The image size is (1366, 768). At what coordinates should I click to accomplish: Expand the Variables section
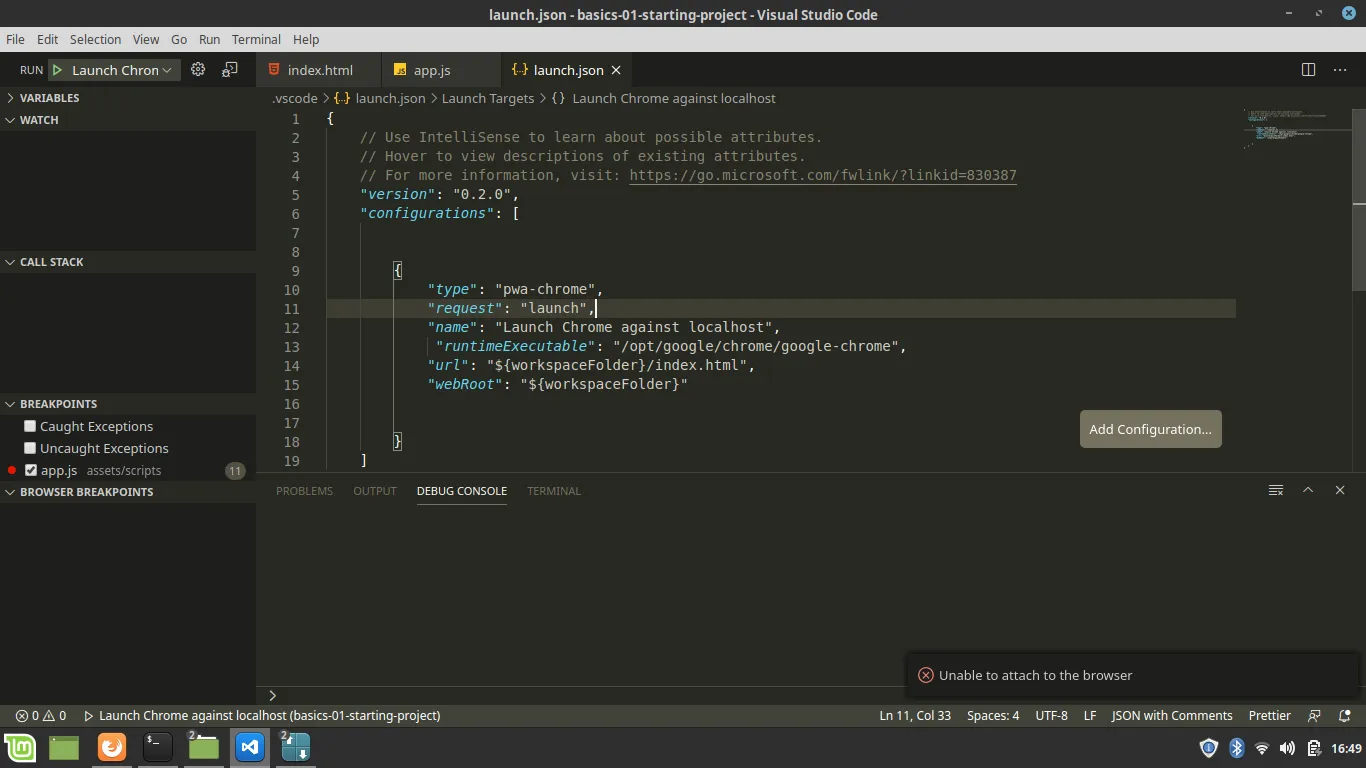[49, 98]
